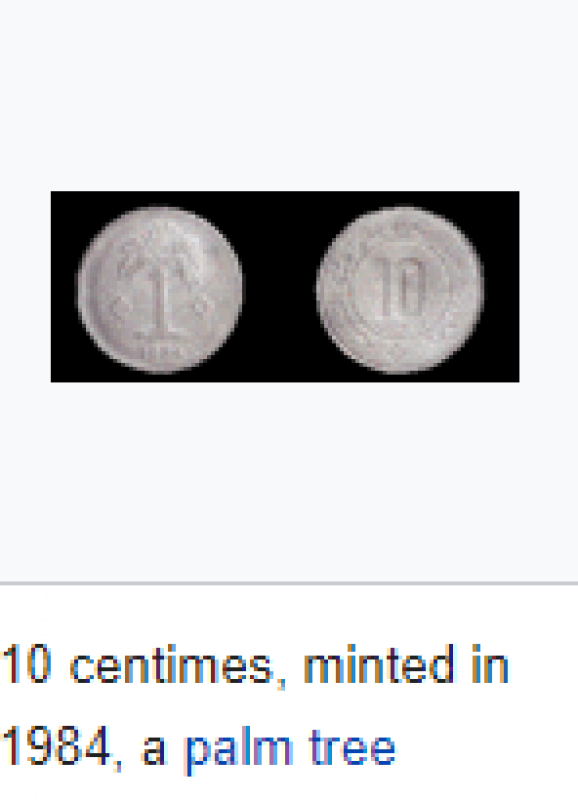The image size is (578, 800).
Task: Click the left coin showing the palm tree
Action: click(160, 289)
